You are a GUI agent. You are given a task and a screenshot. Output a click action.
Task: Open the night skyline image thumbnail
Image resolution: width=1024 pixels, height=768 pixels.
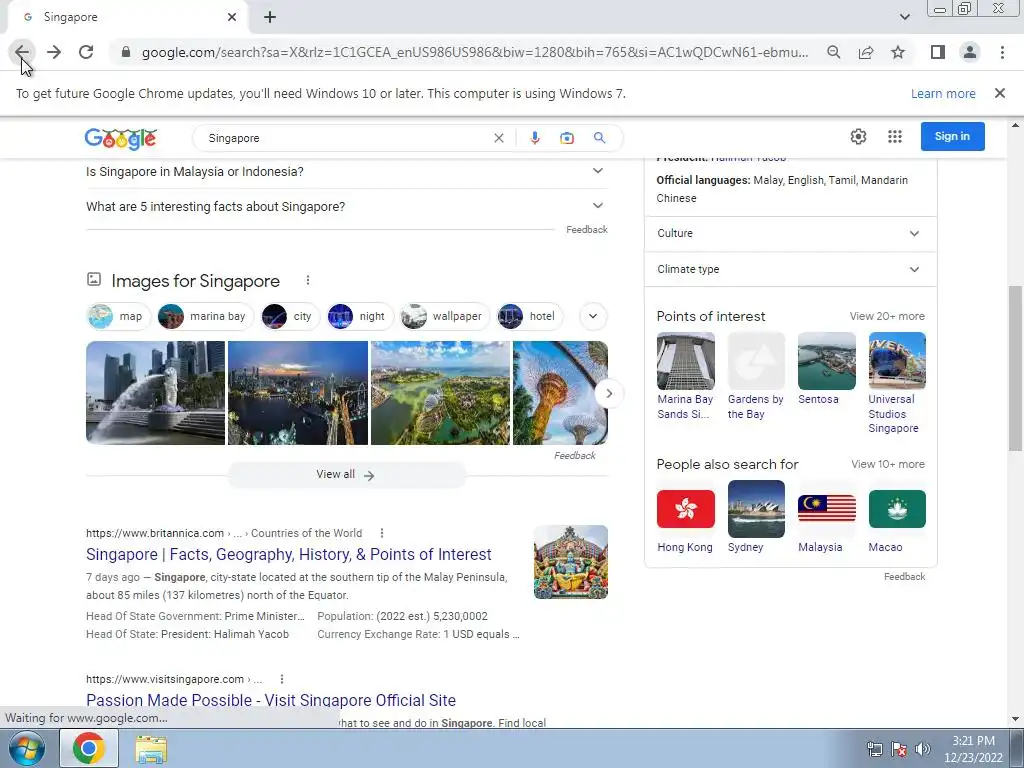298,393
